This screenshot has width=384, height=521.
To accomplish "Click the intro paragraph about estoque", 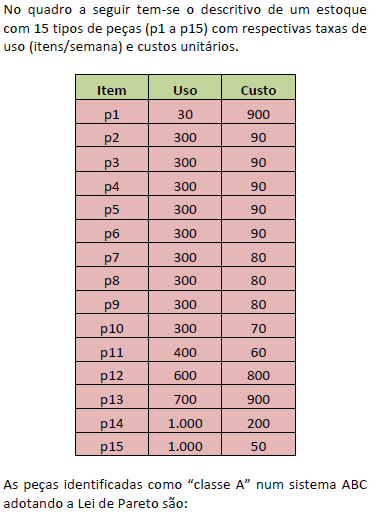I will pyautogui.click(x=185, y=28).
